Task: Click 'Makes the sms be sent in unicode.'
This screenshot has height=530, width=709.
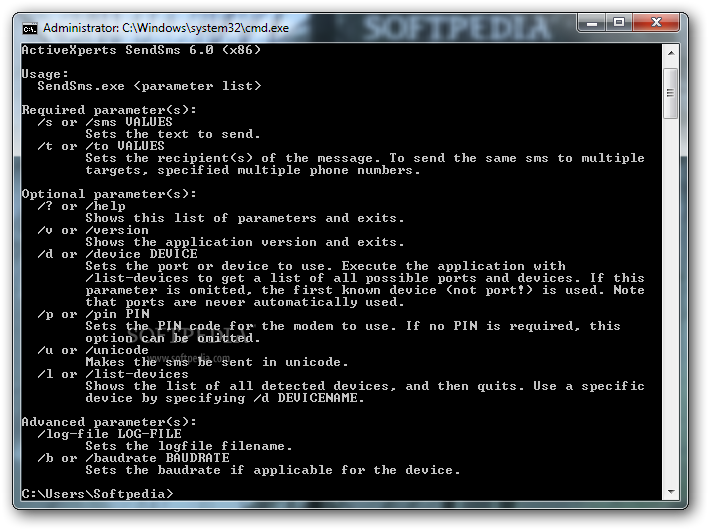Action: pos(217,362)
